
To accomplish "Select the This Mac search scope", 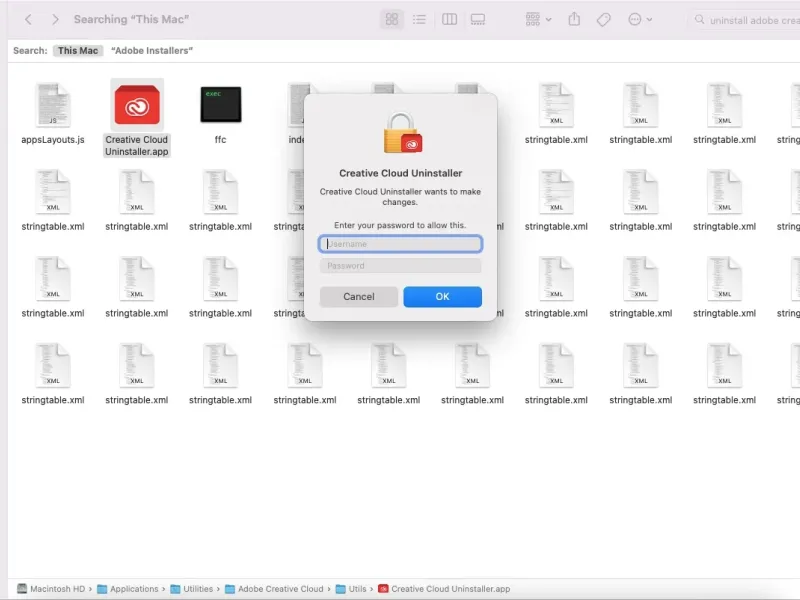I will click(x=78, y=51).
